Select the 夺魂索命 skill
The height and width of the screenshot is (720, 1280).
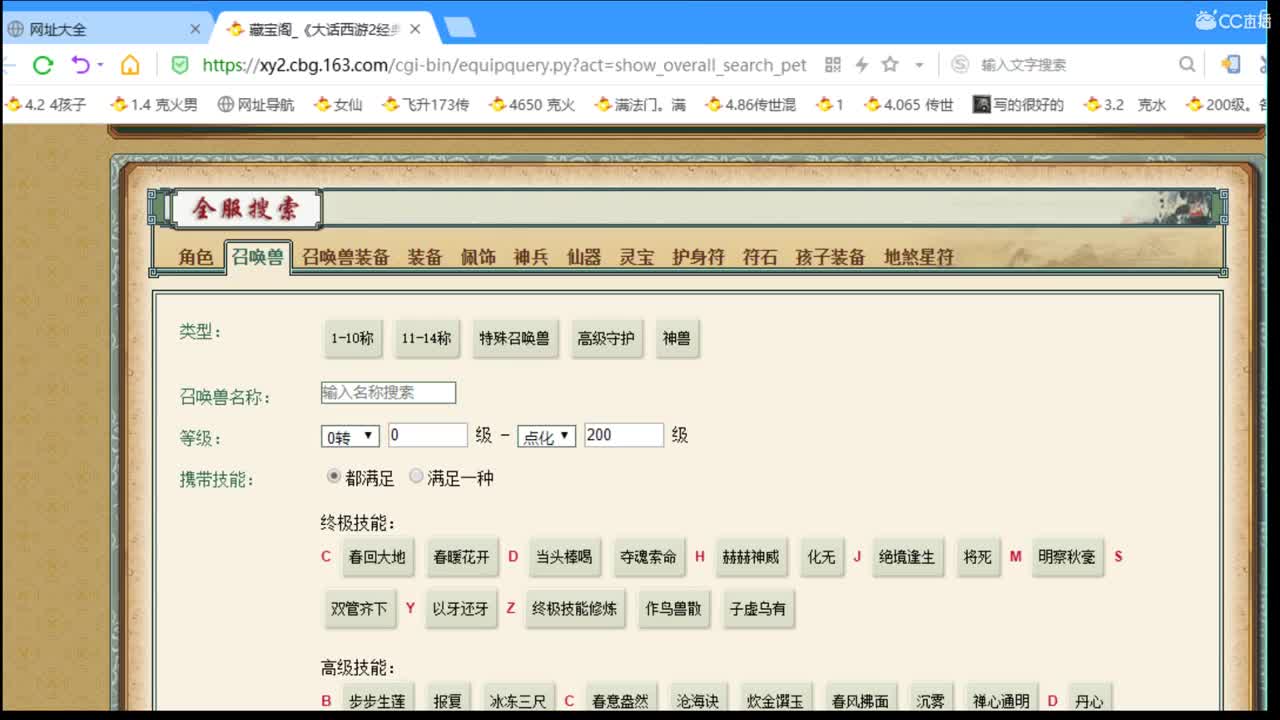pos(648,557)
